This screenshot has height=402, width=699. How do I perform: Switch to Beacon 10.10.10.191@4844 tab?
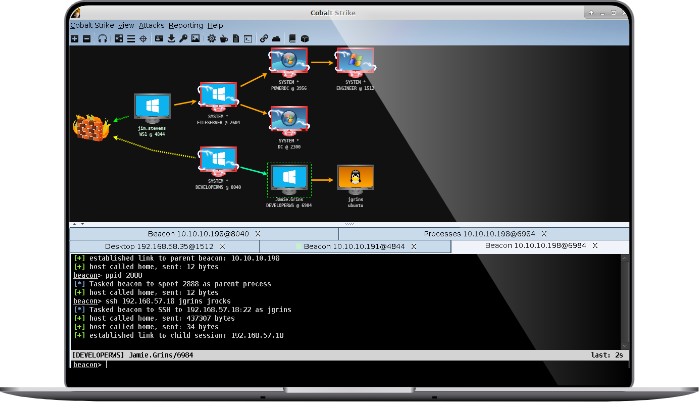tap(355, 246)
